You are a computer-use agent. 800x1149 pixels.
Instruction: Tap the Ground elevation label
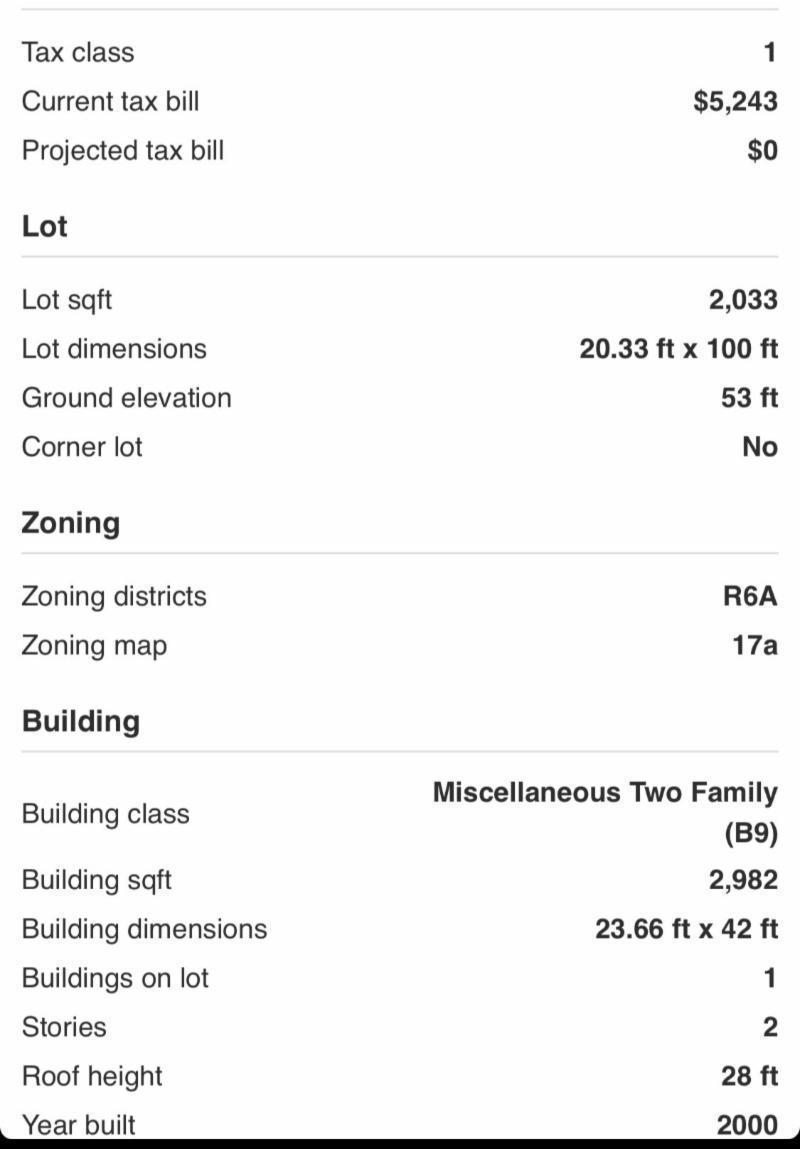tap(127, 398)
